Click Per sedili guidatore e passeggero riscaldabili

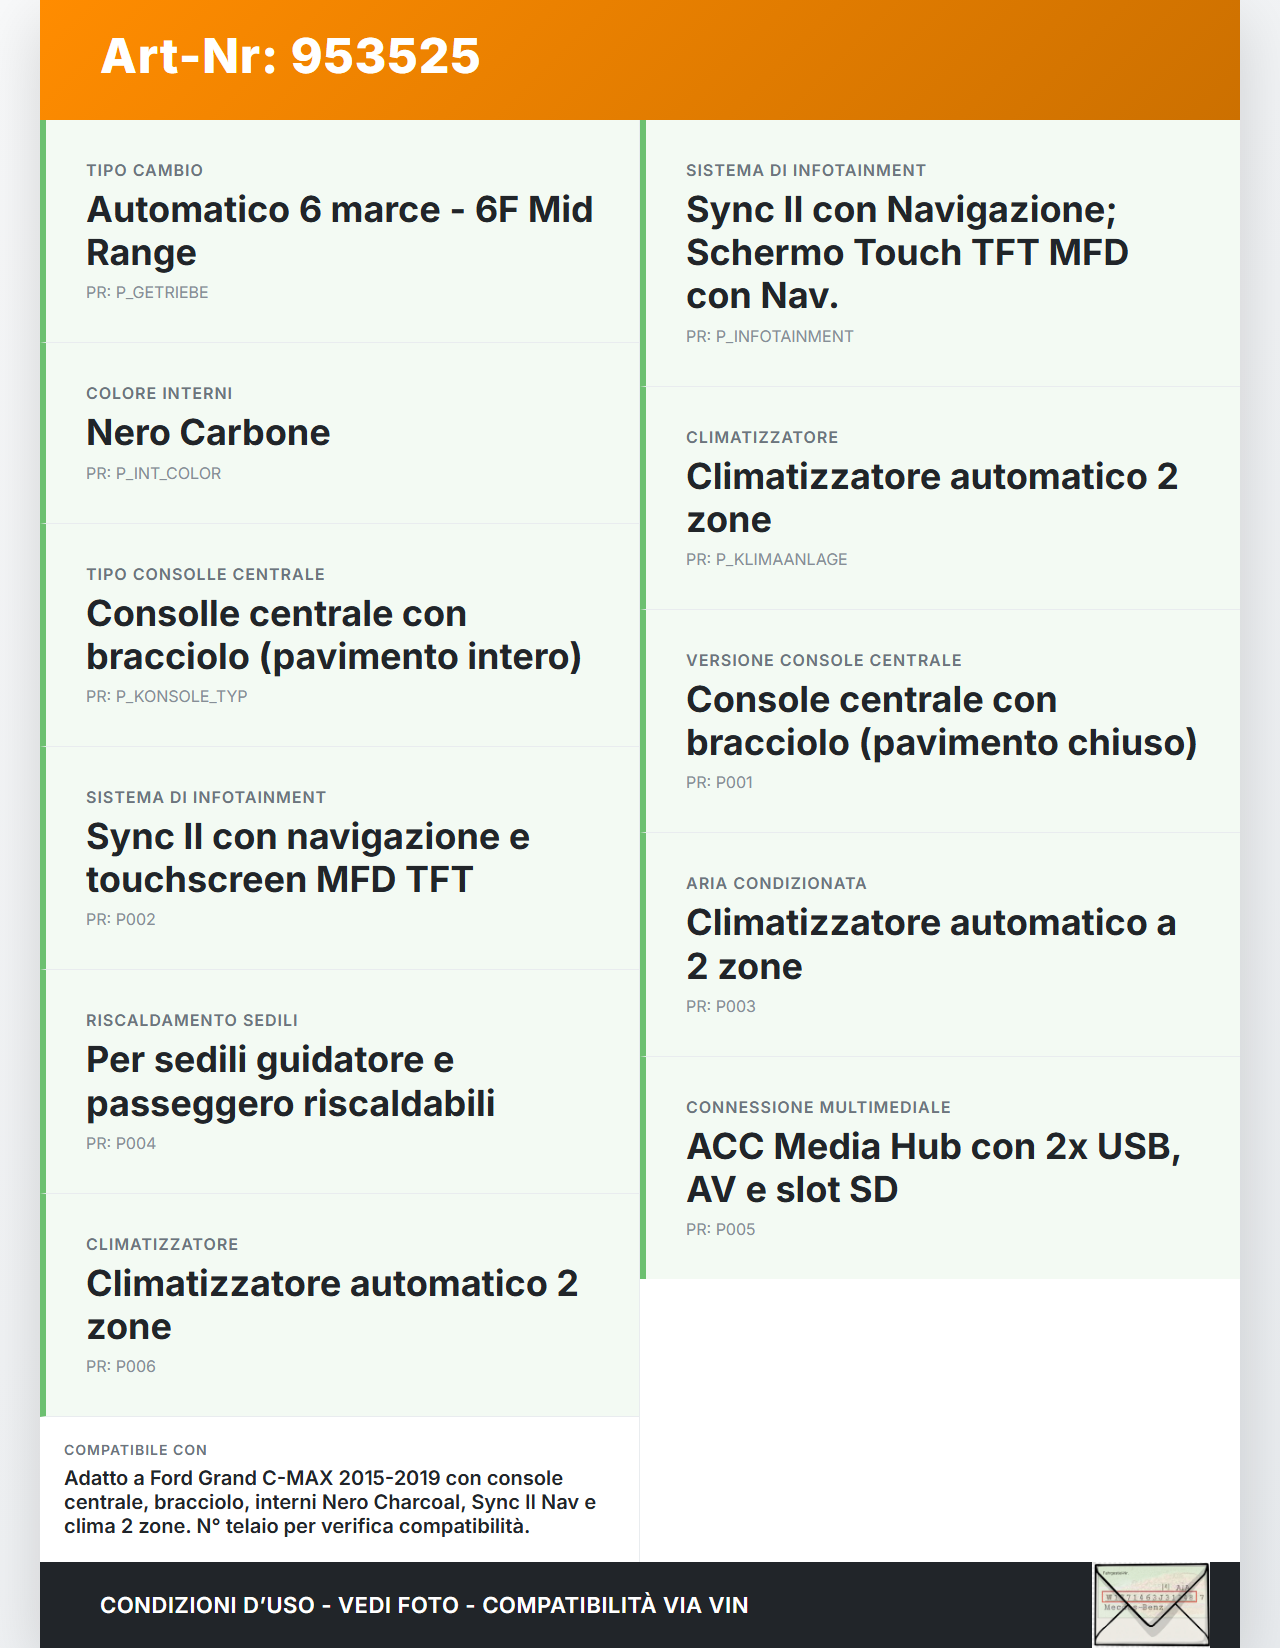point(290,1081)
